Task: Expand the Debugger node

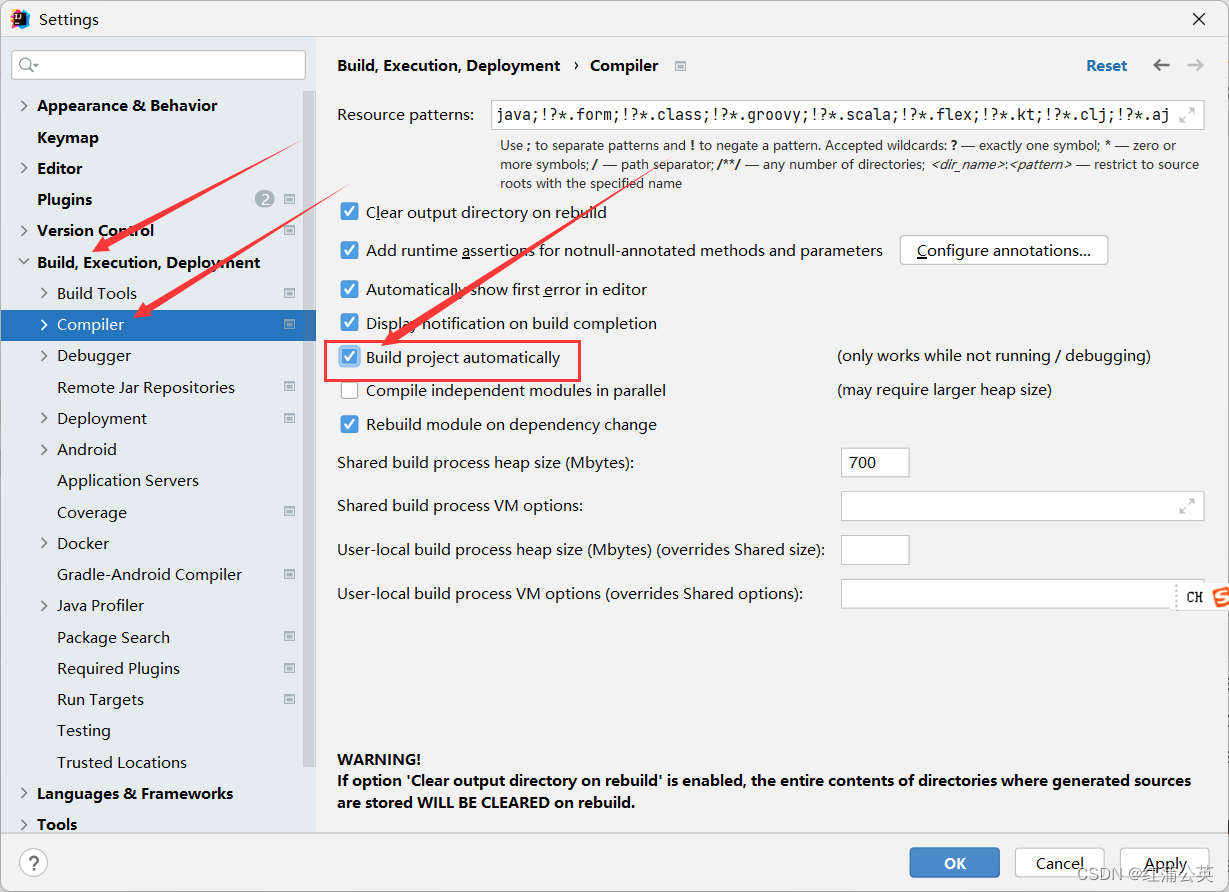Action: pos(44,355)
